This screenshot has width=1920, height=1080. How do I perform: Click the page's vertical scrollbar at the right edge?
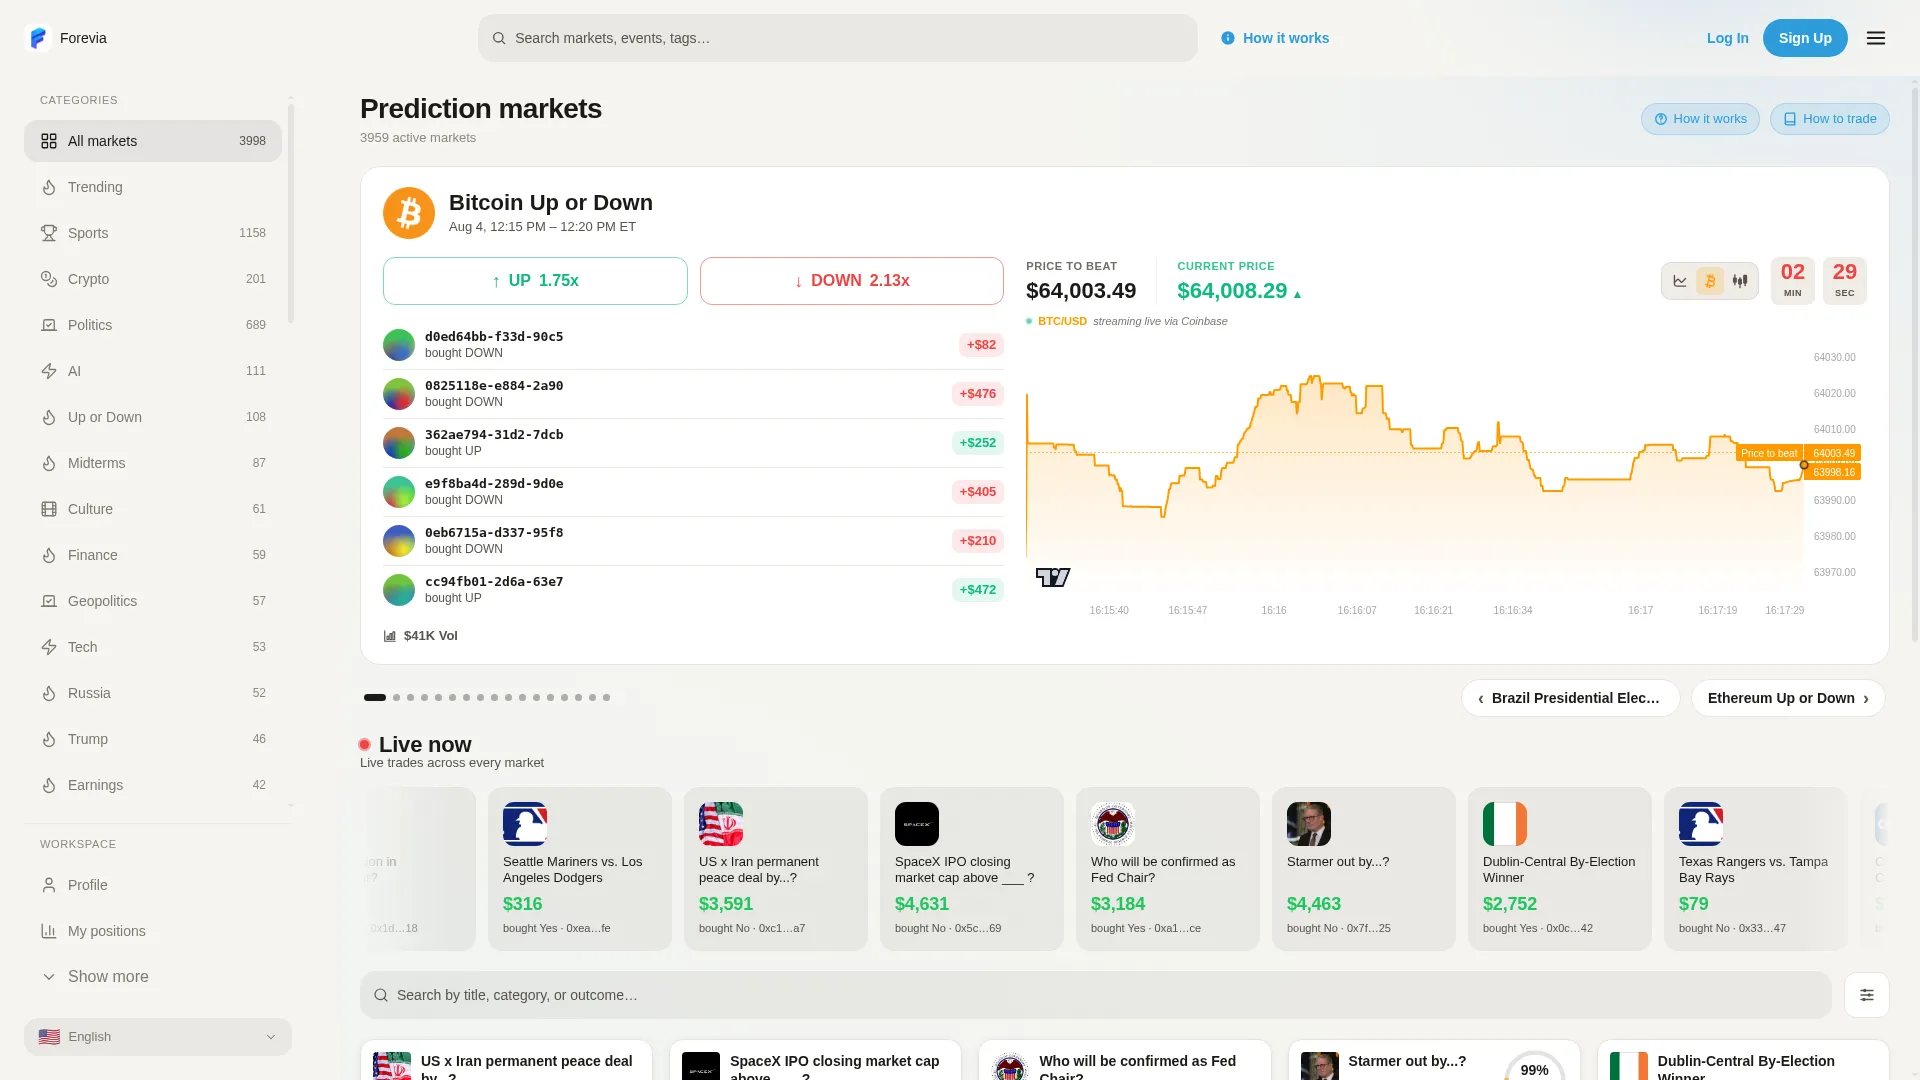1915,365
